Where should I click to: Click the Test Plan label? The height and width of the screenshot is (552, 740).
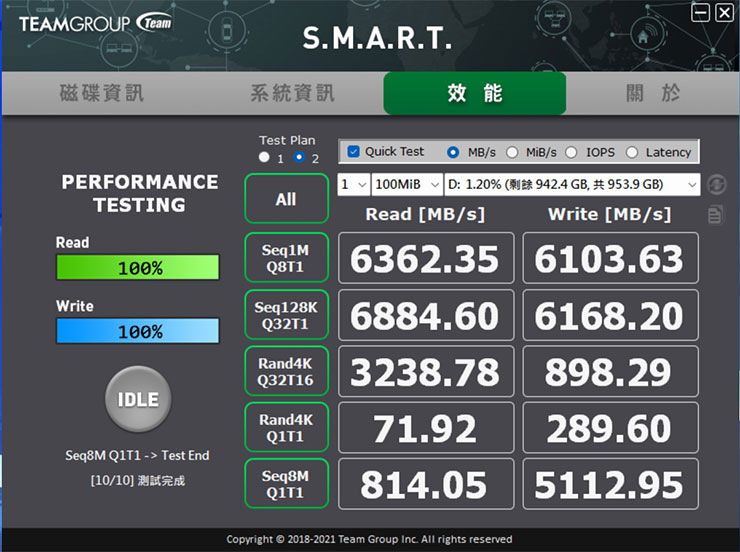click(287, 140)
